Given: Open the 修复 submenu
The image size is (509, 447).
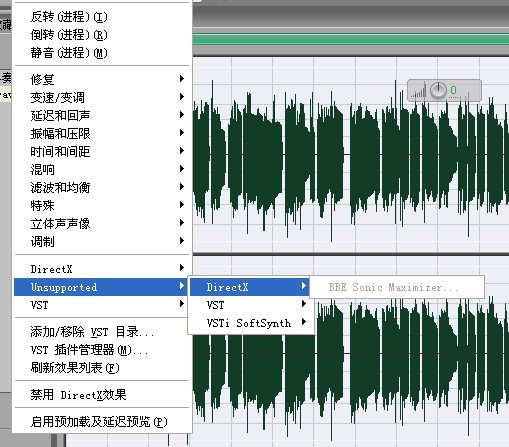Looking at the screenshot, I should point(102,79).
